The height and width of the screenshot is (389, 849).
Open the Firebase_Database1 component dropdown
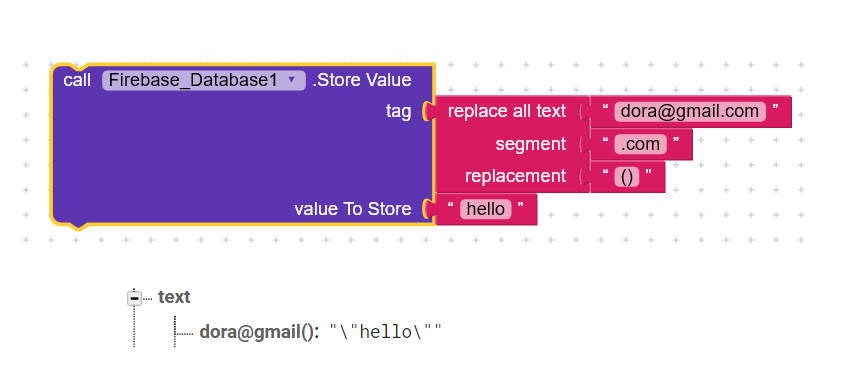point(204,80)
